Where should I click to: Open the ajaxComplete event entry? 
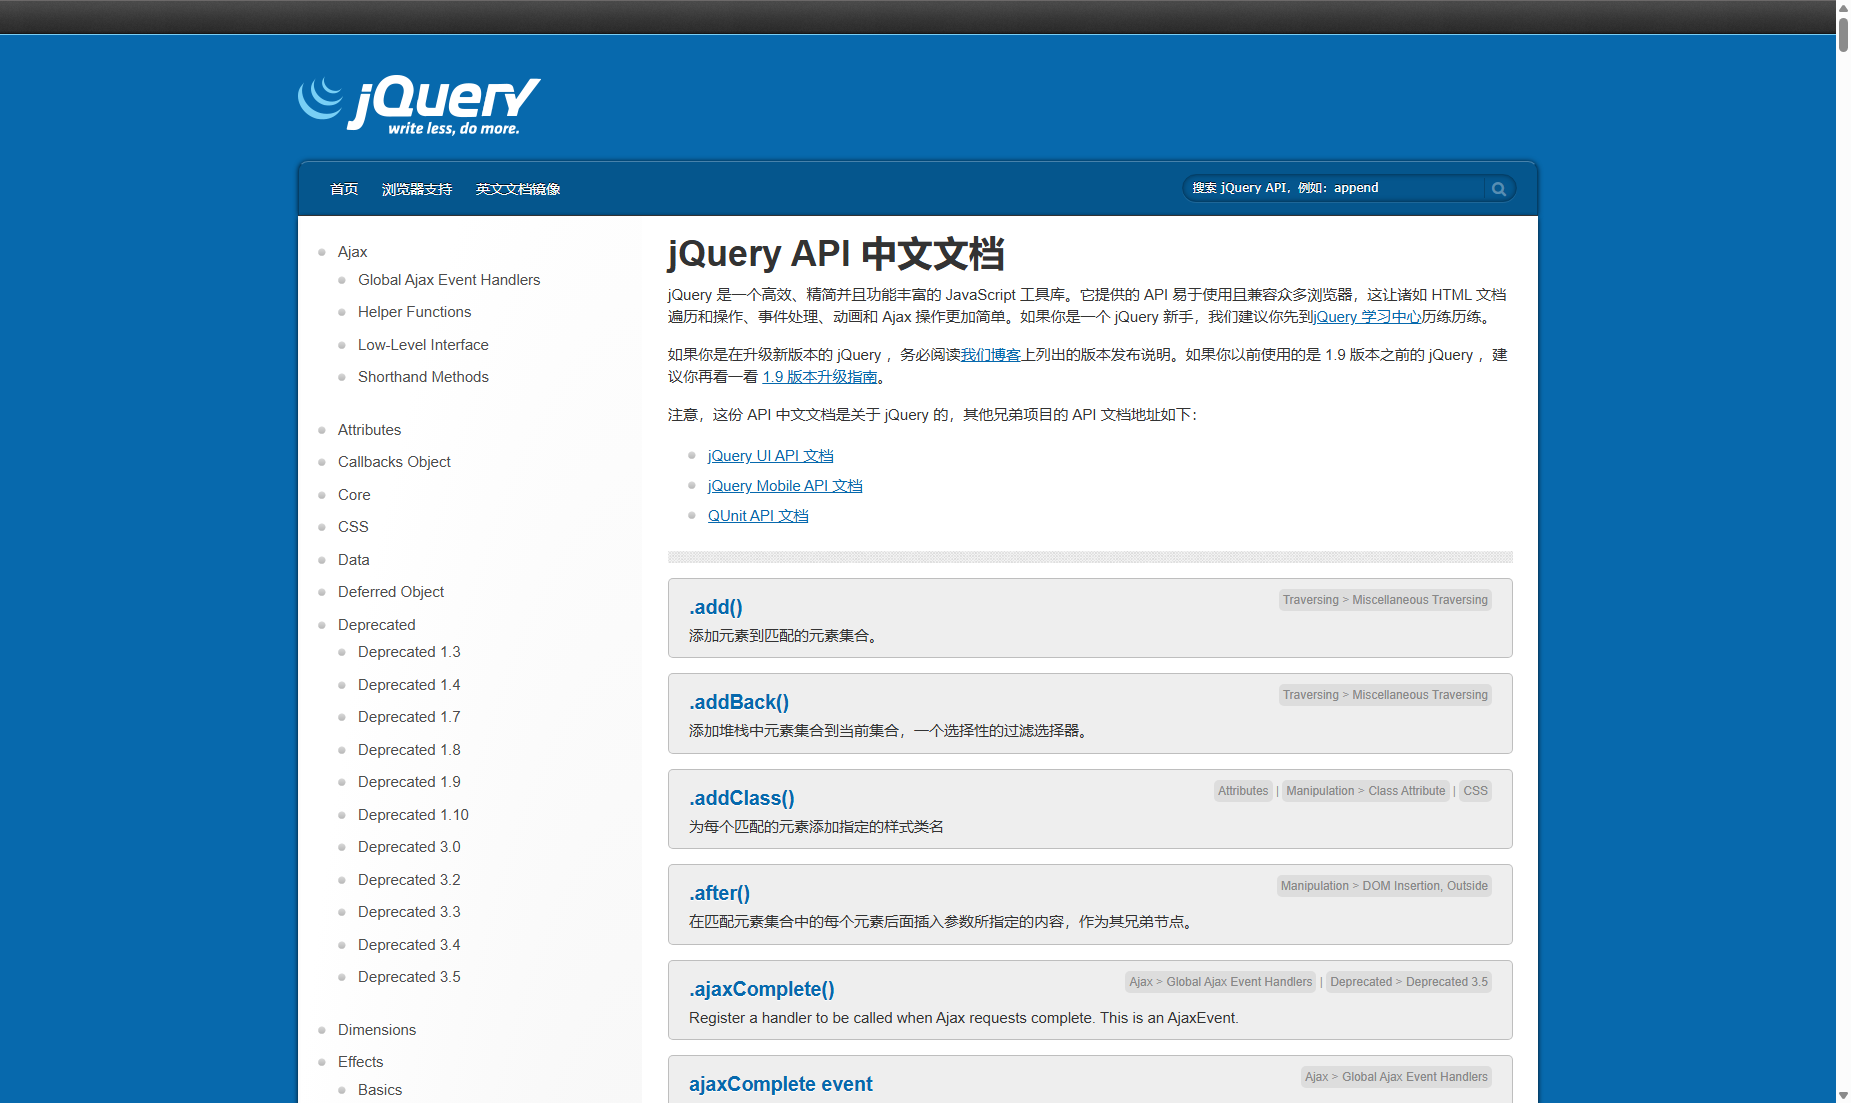(781, 1084)
